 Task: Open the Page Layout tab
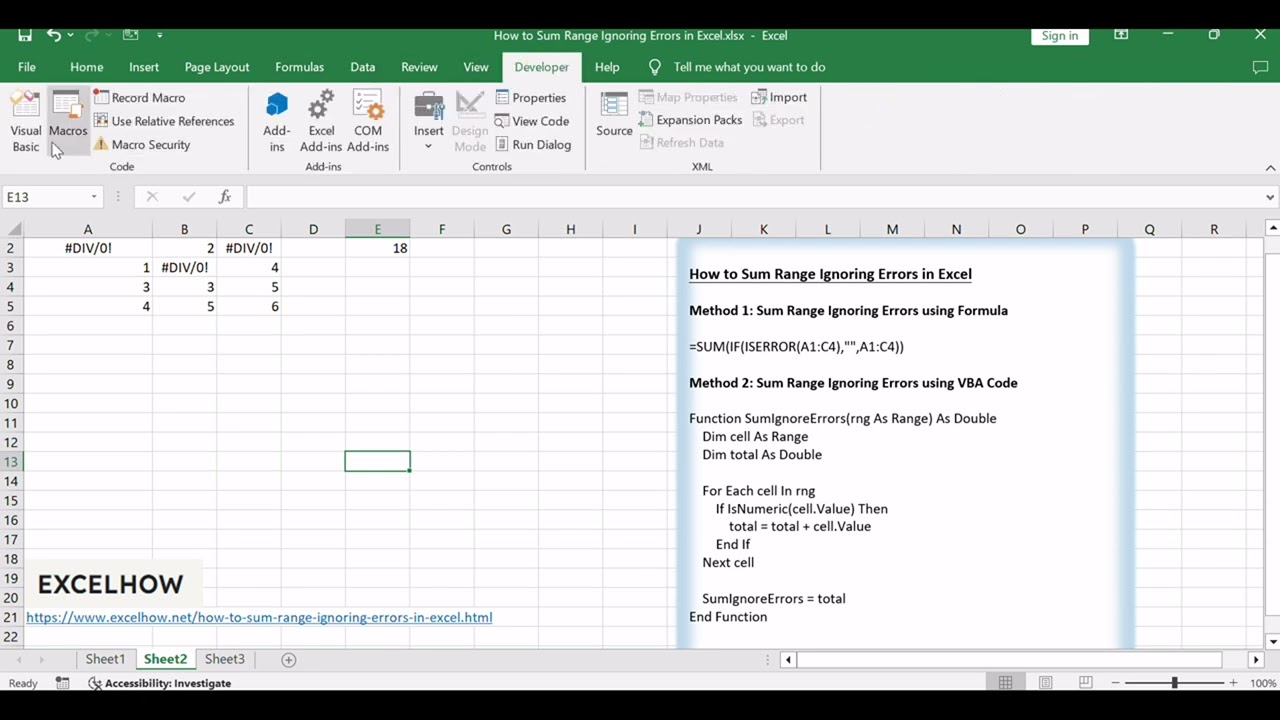(217, 67)
